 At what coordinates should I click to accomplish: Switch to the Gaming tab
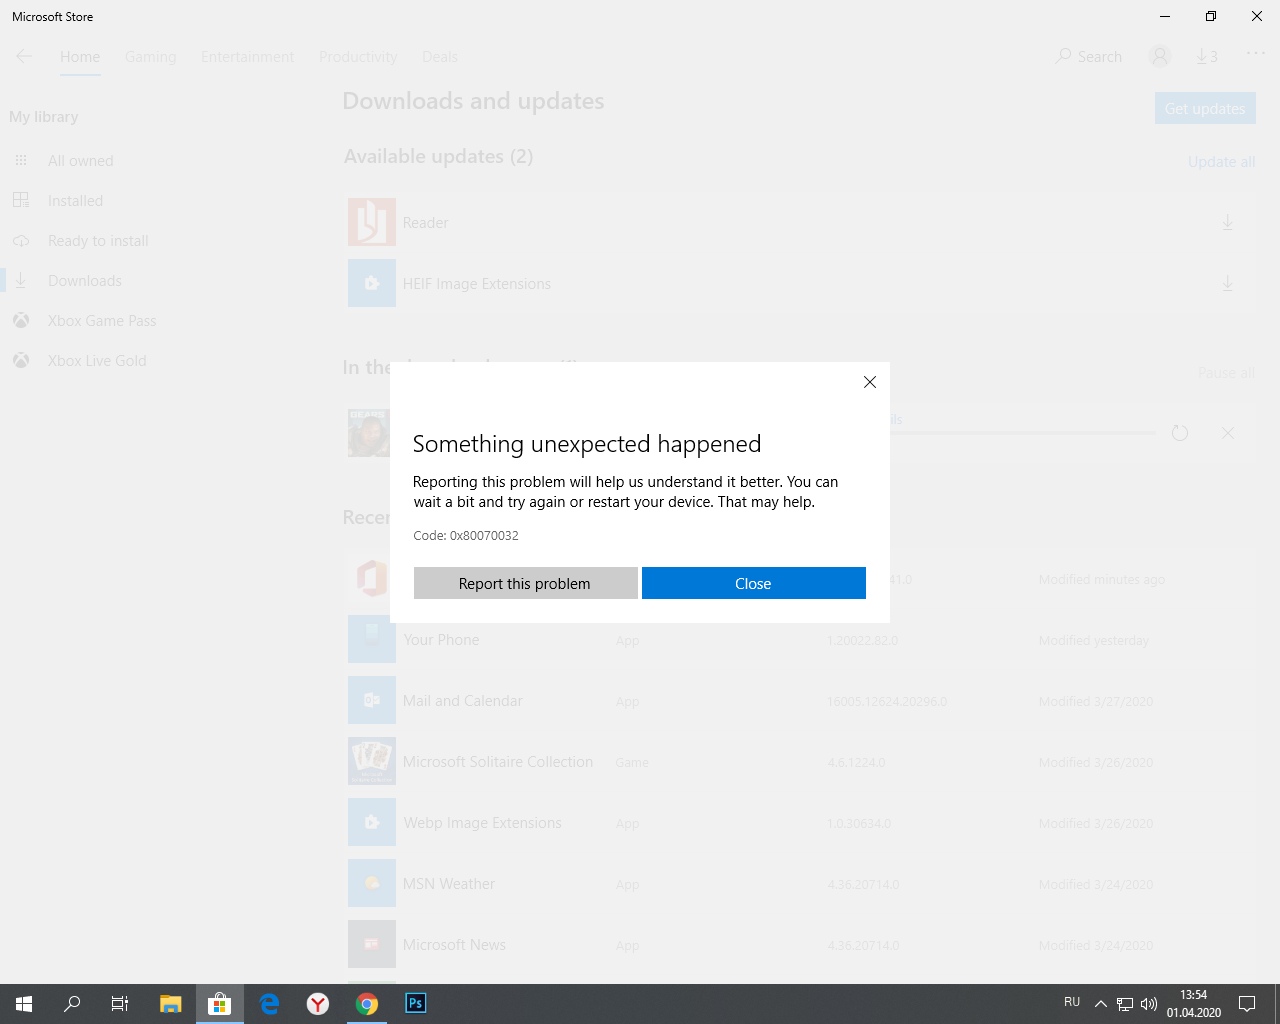coord(150,57)
